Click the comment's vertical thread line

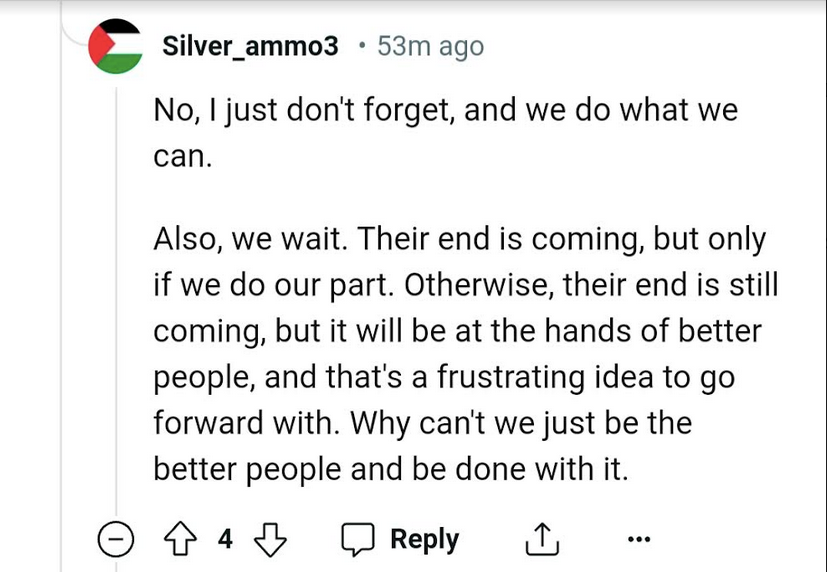[x=117, y=300]
